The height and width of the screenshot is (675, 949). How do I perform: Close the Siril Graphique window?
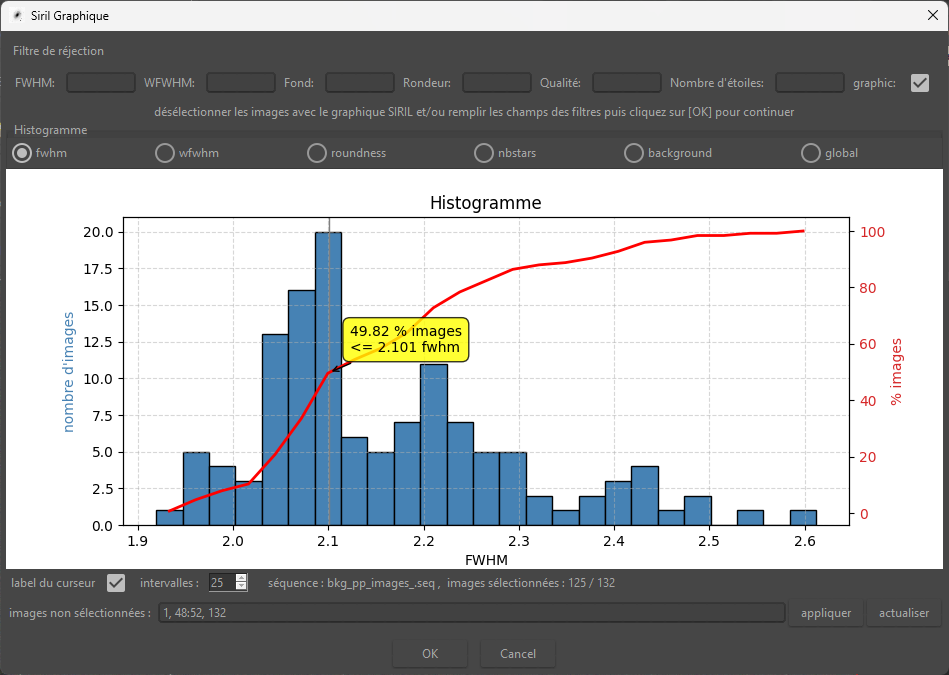933,16
